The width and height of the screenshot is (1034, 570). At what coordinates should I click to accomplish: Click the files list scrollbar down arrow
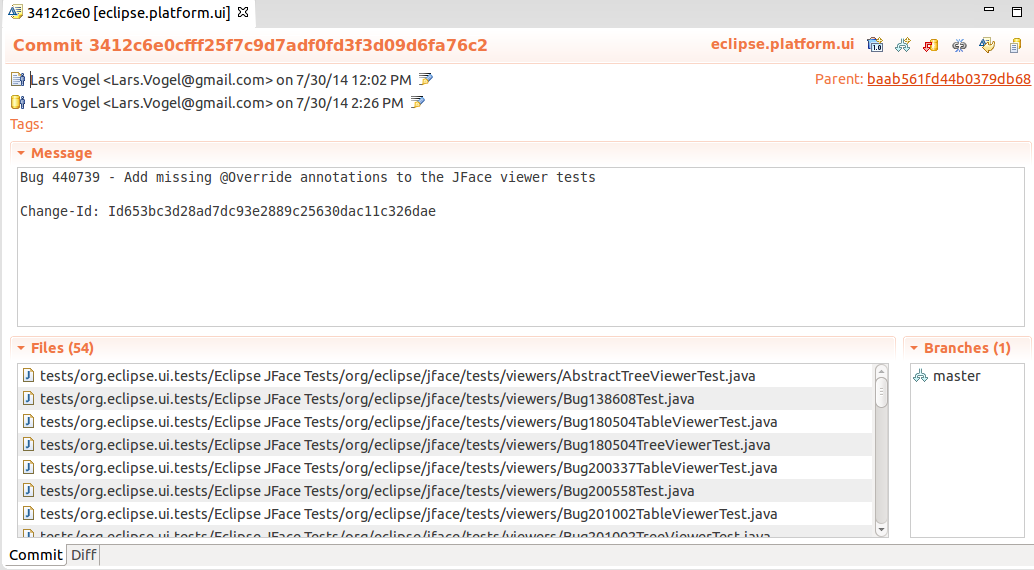point(881,529)
